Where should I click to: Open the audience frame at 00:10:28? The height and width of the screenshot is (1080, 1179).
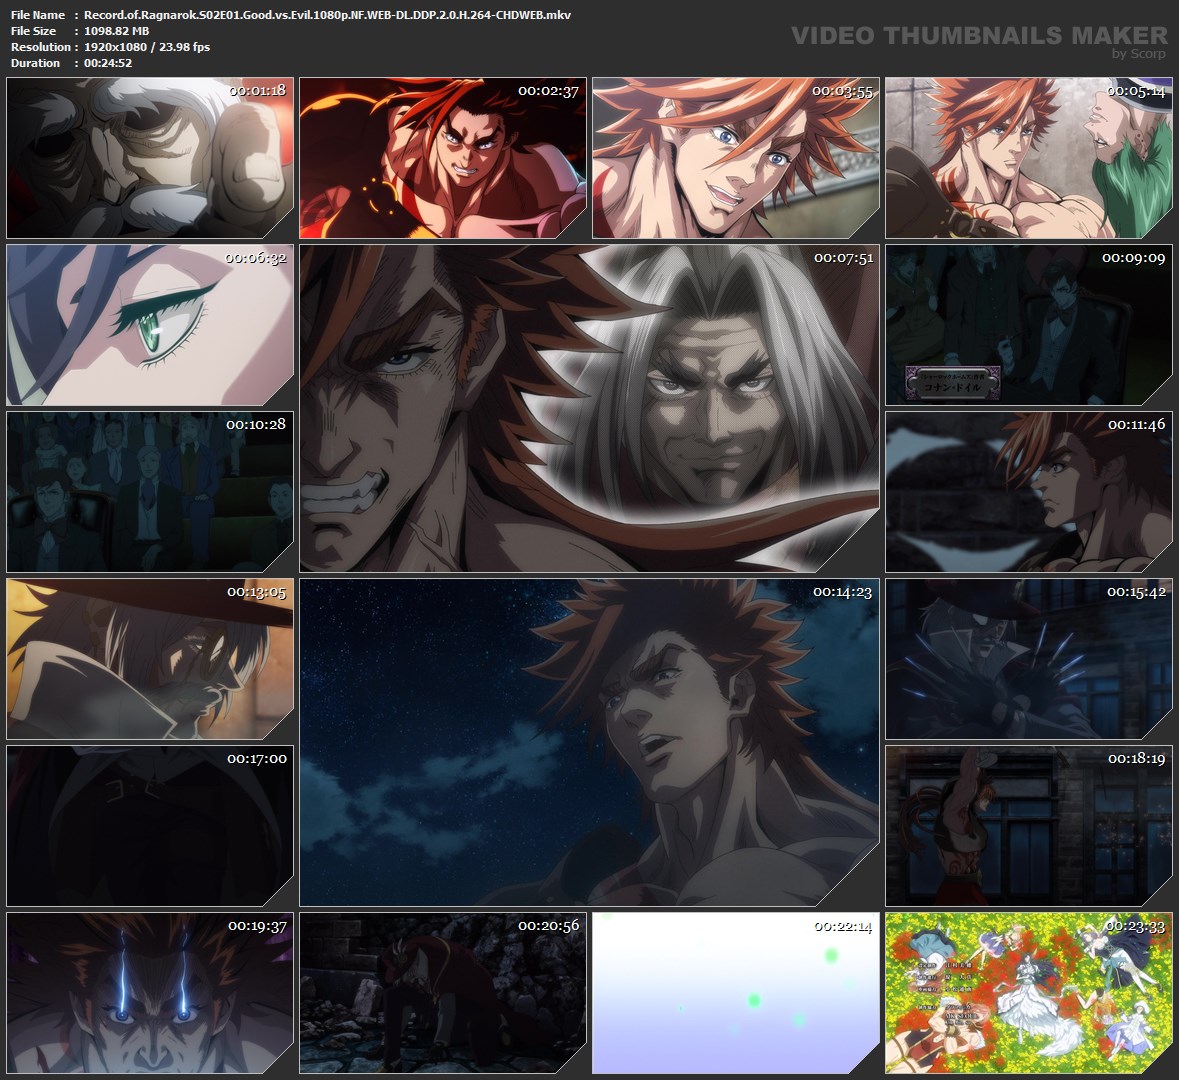pyautogui.click(x=150, y=492)
